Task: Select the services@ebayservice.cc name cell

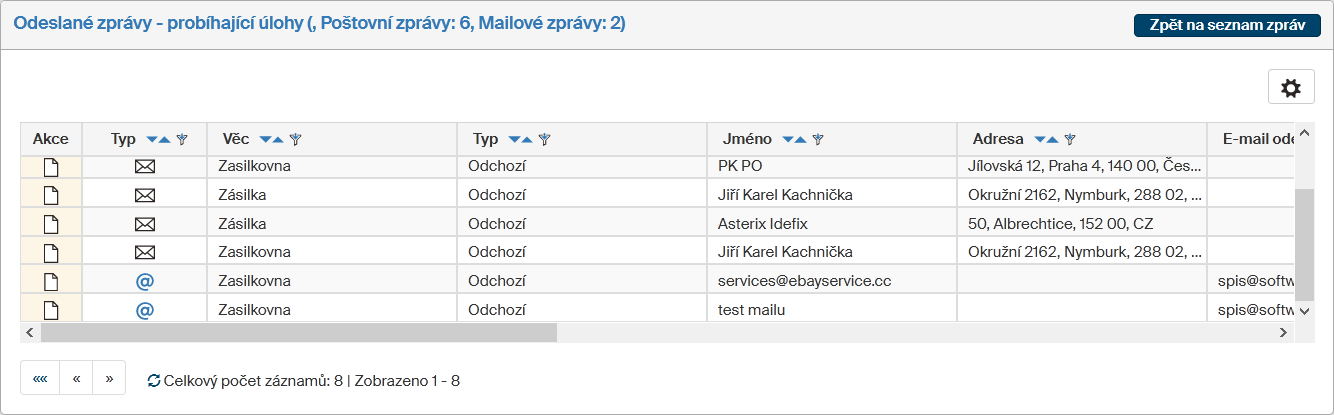Action: coord(804,281)
